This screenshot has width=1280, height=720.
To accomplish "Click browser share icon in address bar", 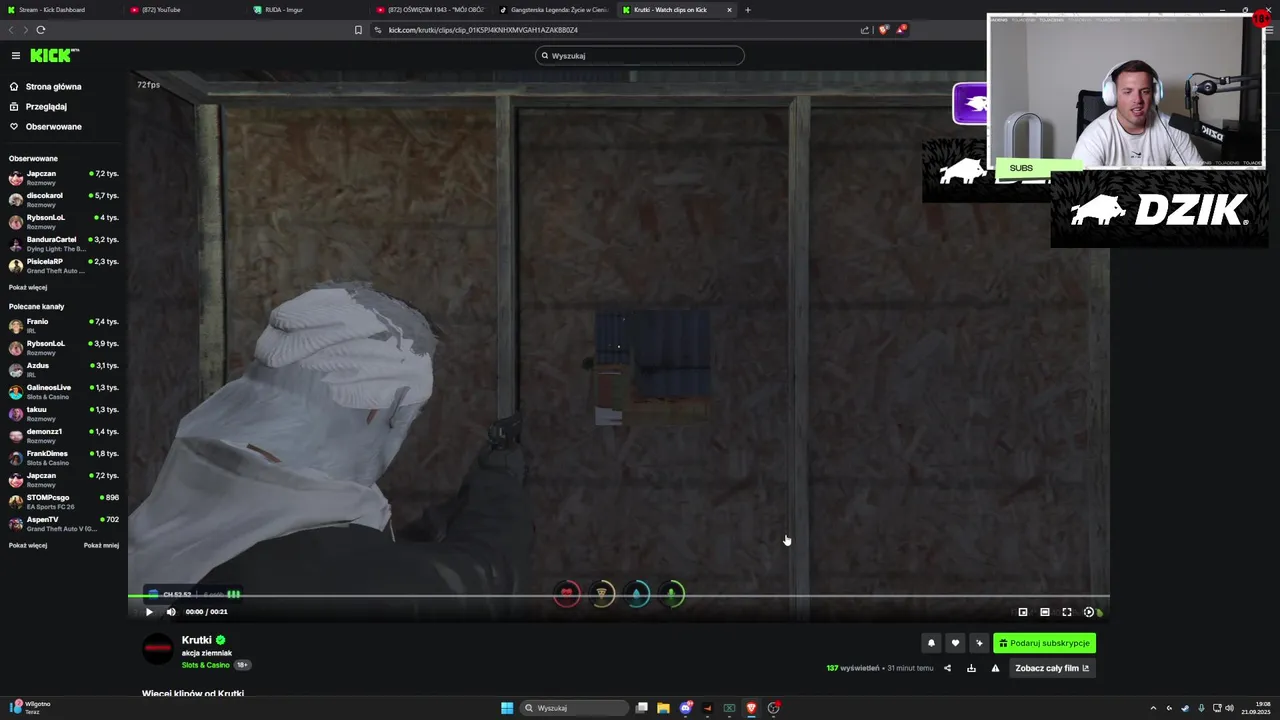I will click(865, 30).
